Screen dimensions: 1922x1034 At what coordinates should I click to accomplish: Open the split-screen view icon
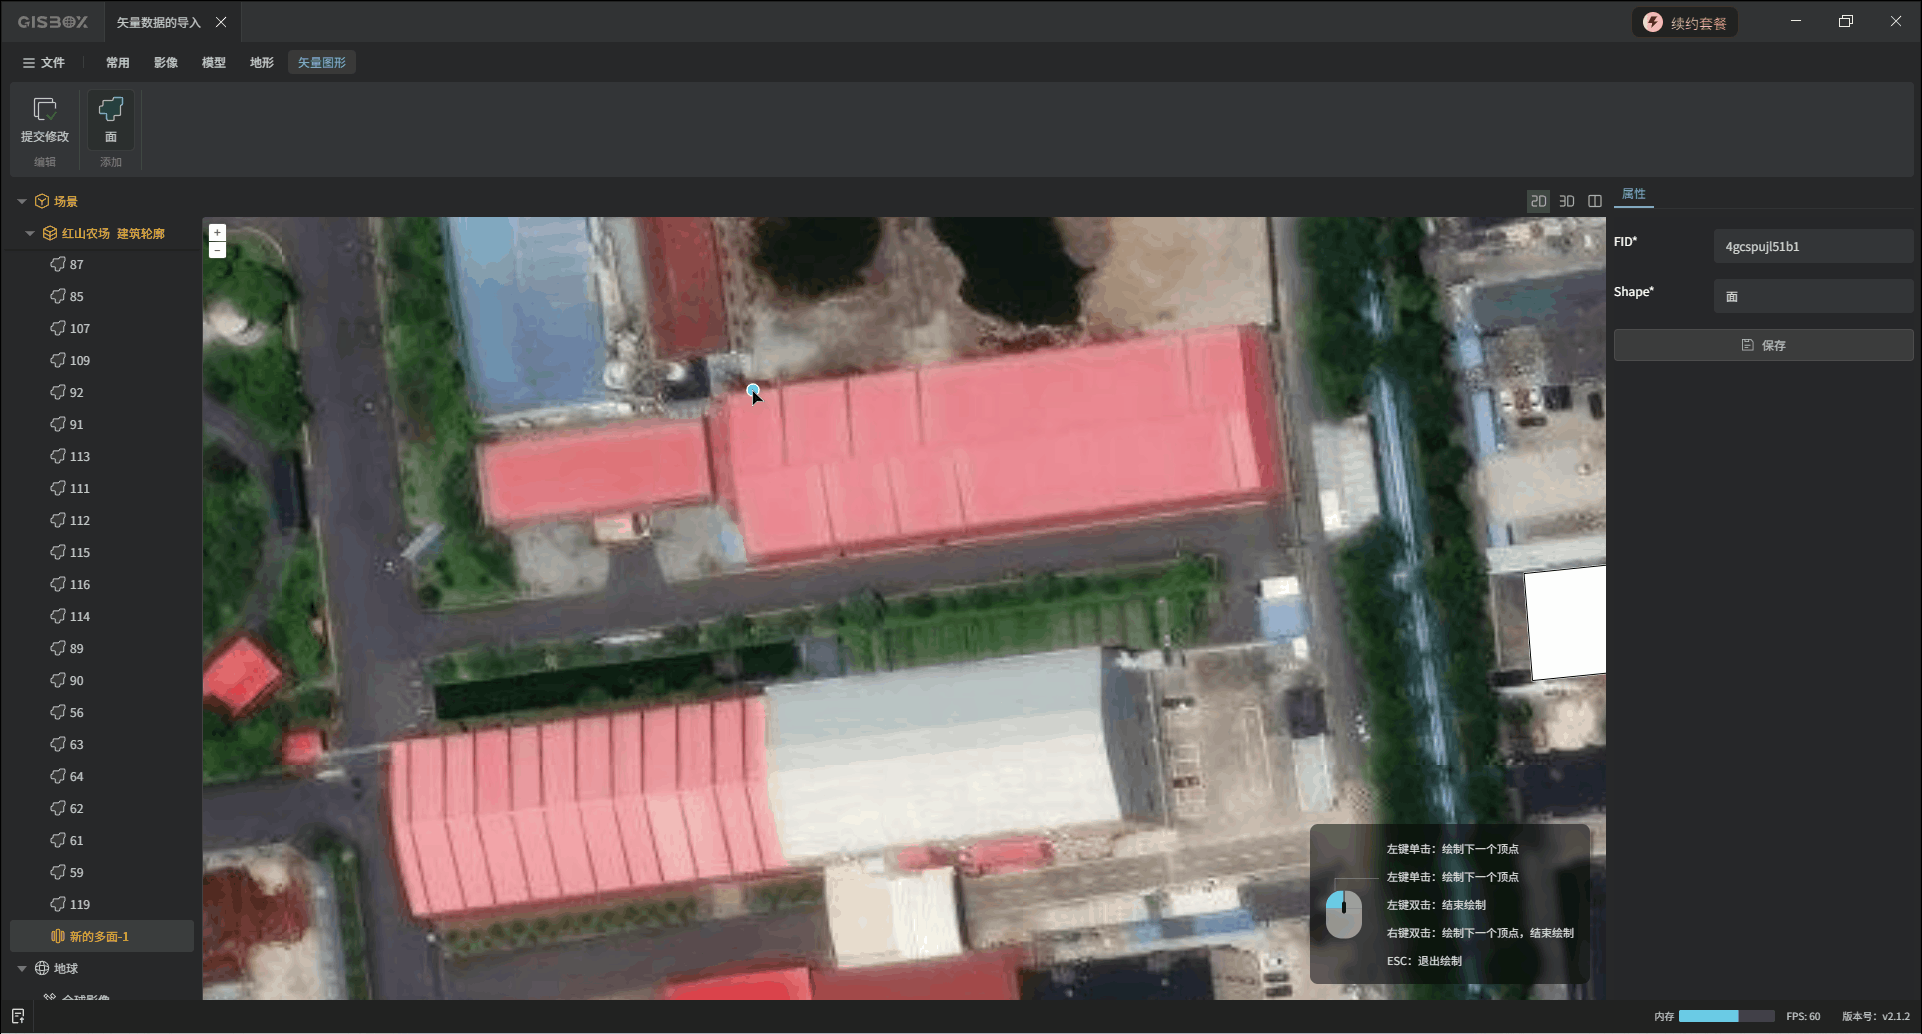point(1595,201)
